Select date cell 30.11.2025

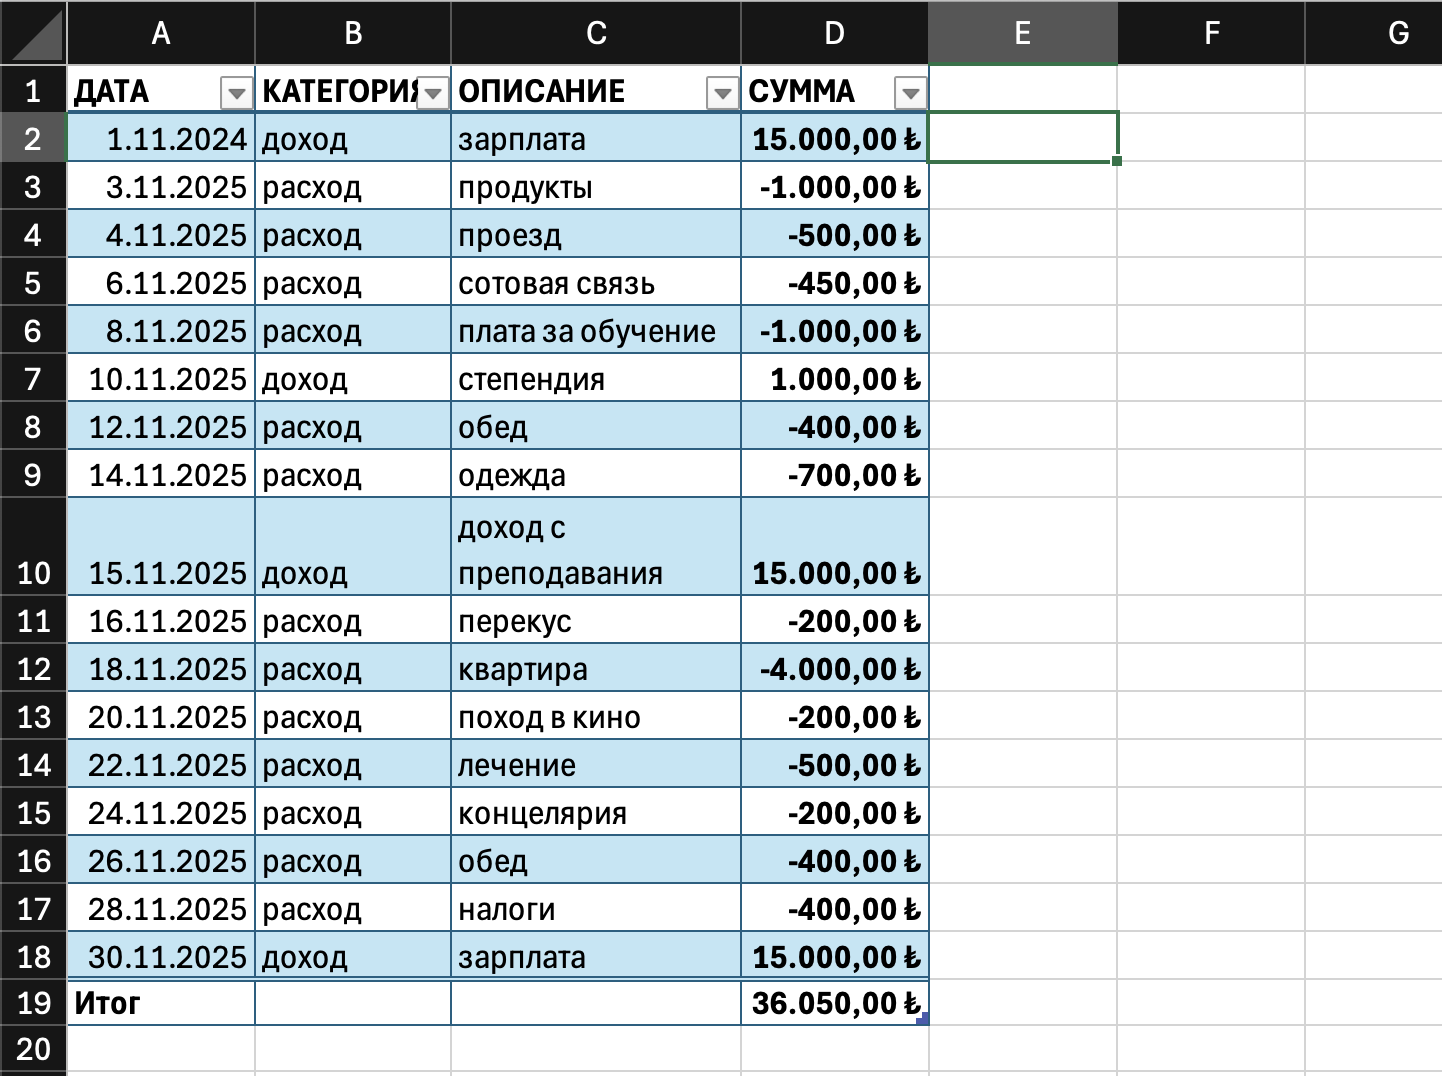click(x=161, y=956)
